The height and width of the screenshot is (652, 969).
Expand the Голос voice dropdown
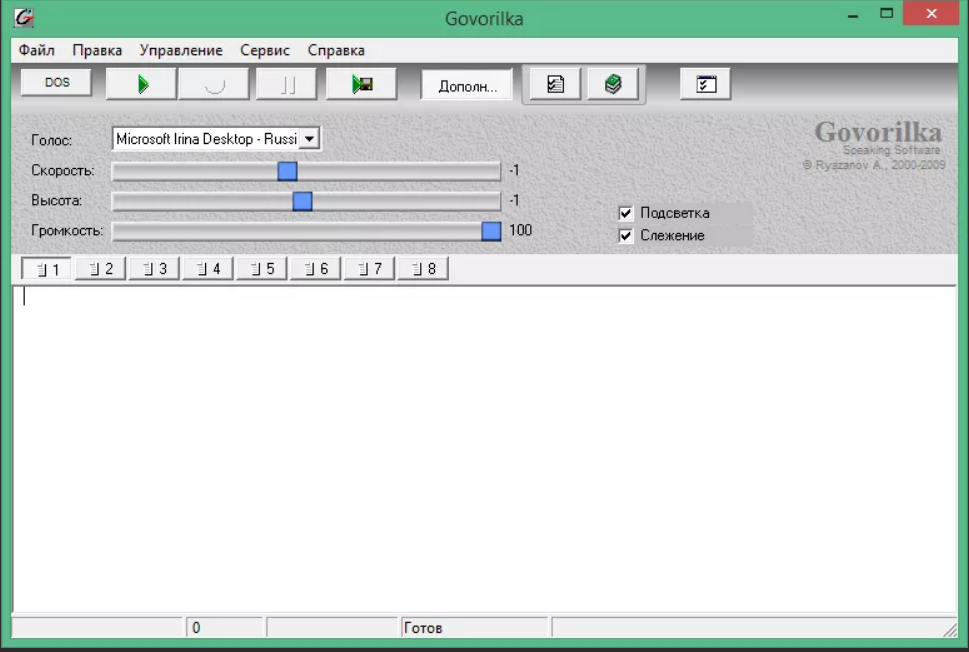pyautogui.click(x=310, y=138)
